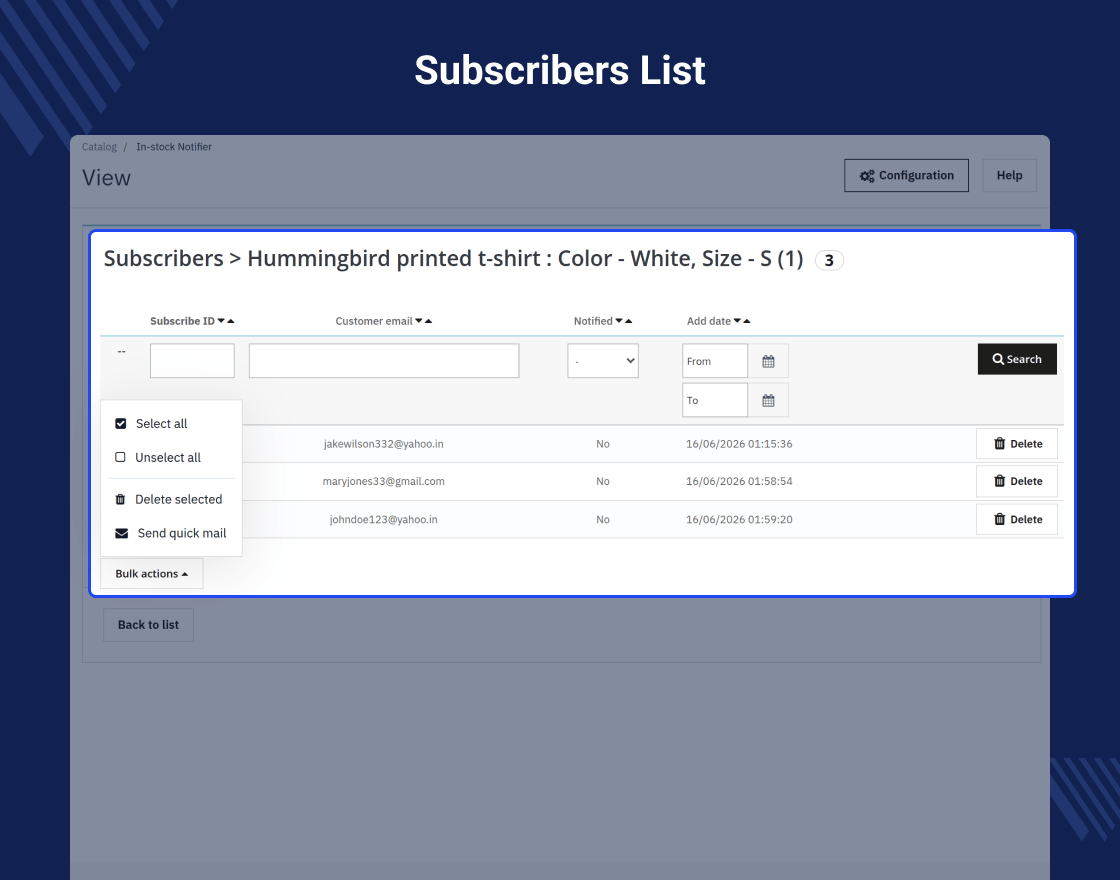This screenshot has width=1120, height=880.
Task: Sort Notified column descending arrow
Action: pyautogui.click(x=619, y=321)
